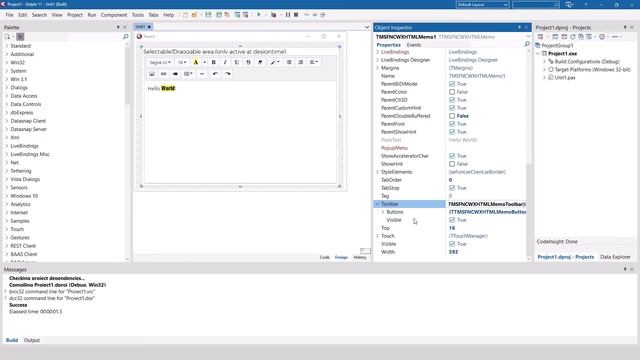Click the Pause toolbar icon
Image resolution: width=640 pixels, height=360 pixels.
click(288, 15)
